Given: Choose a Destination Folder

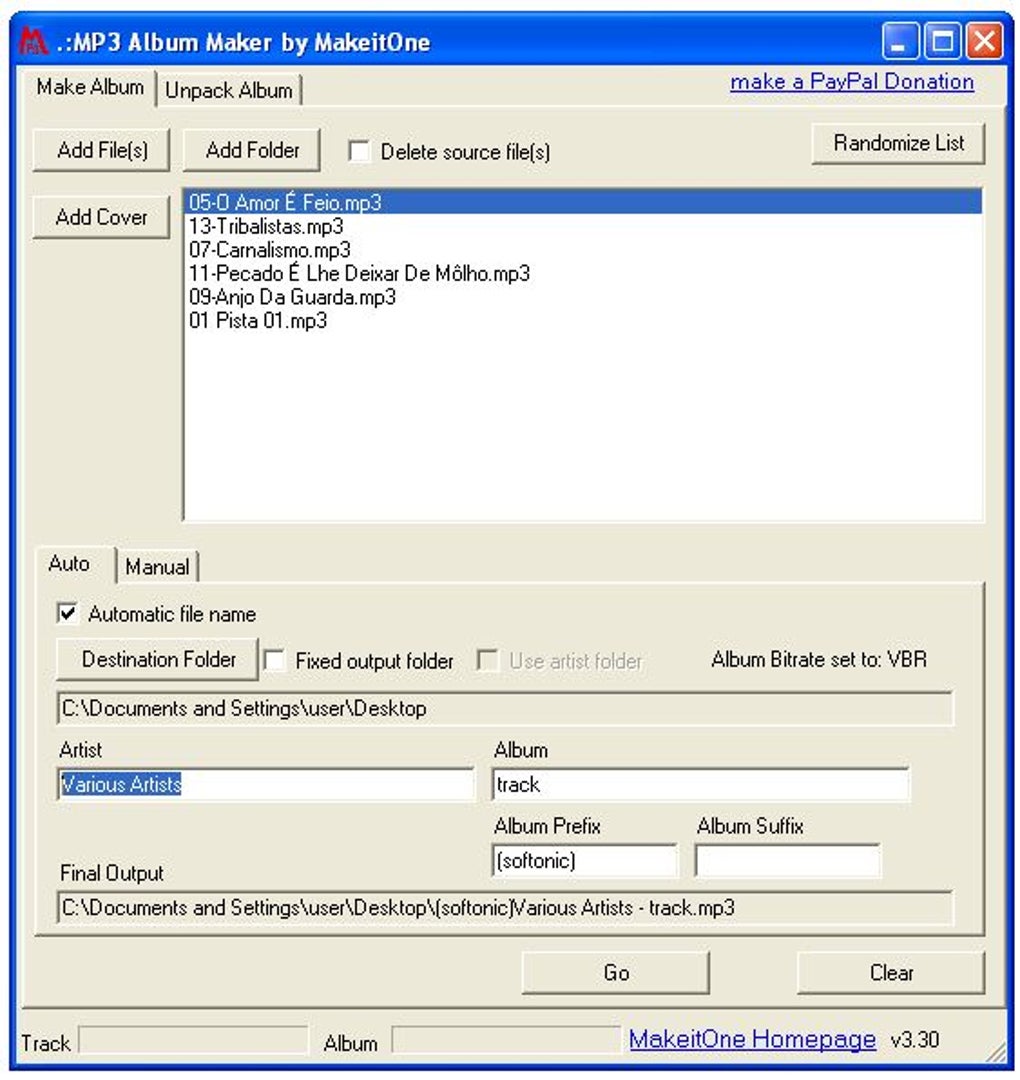Looking at the screenshot, I should [158, 659].
